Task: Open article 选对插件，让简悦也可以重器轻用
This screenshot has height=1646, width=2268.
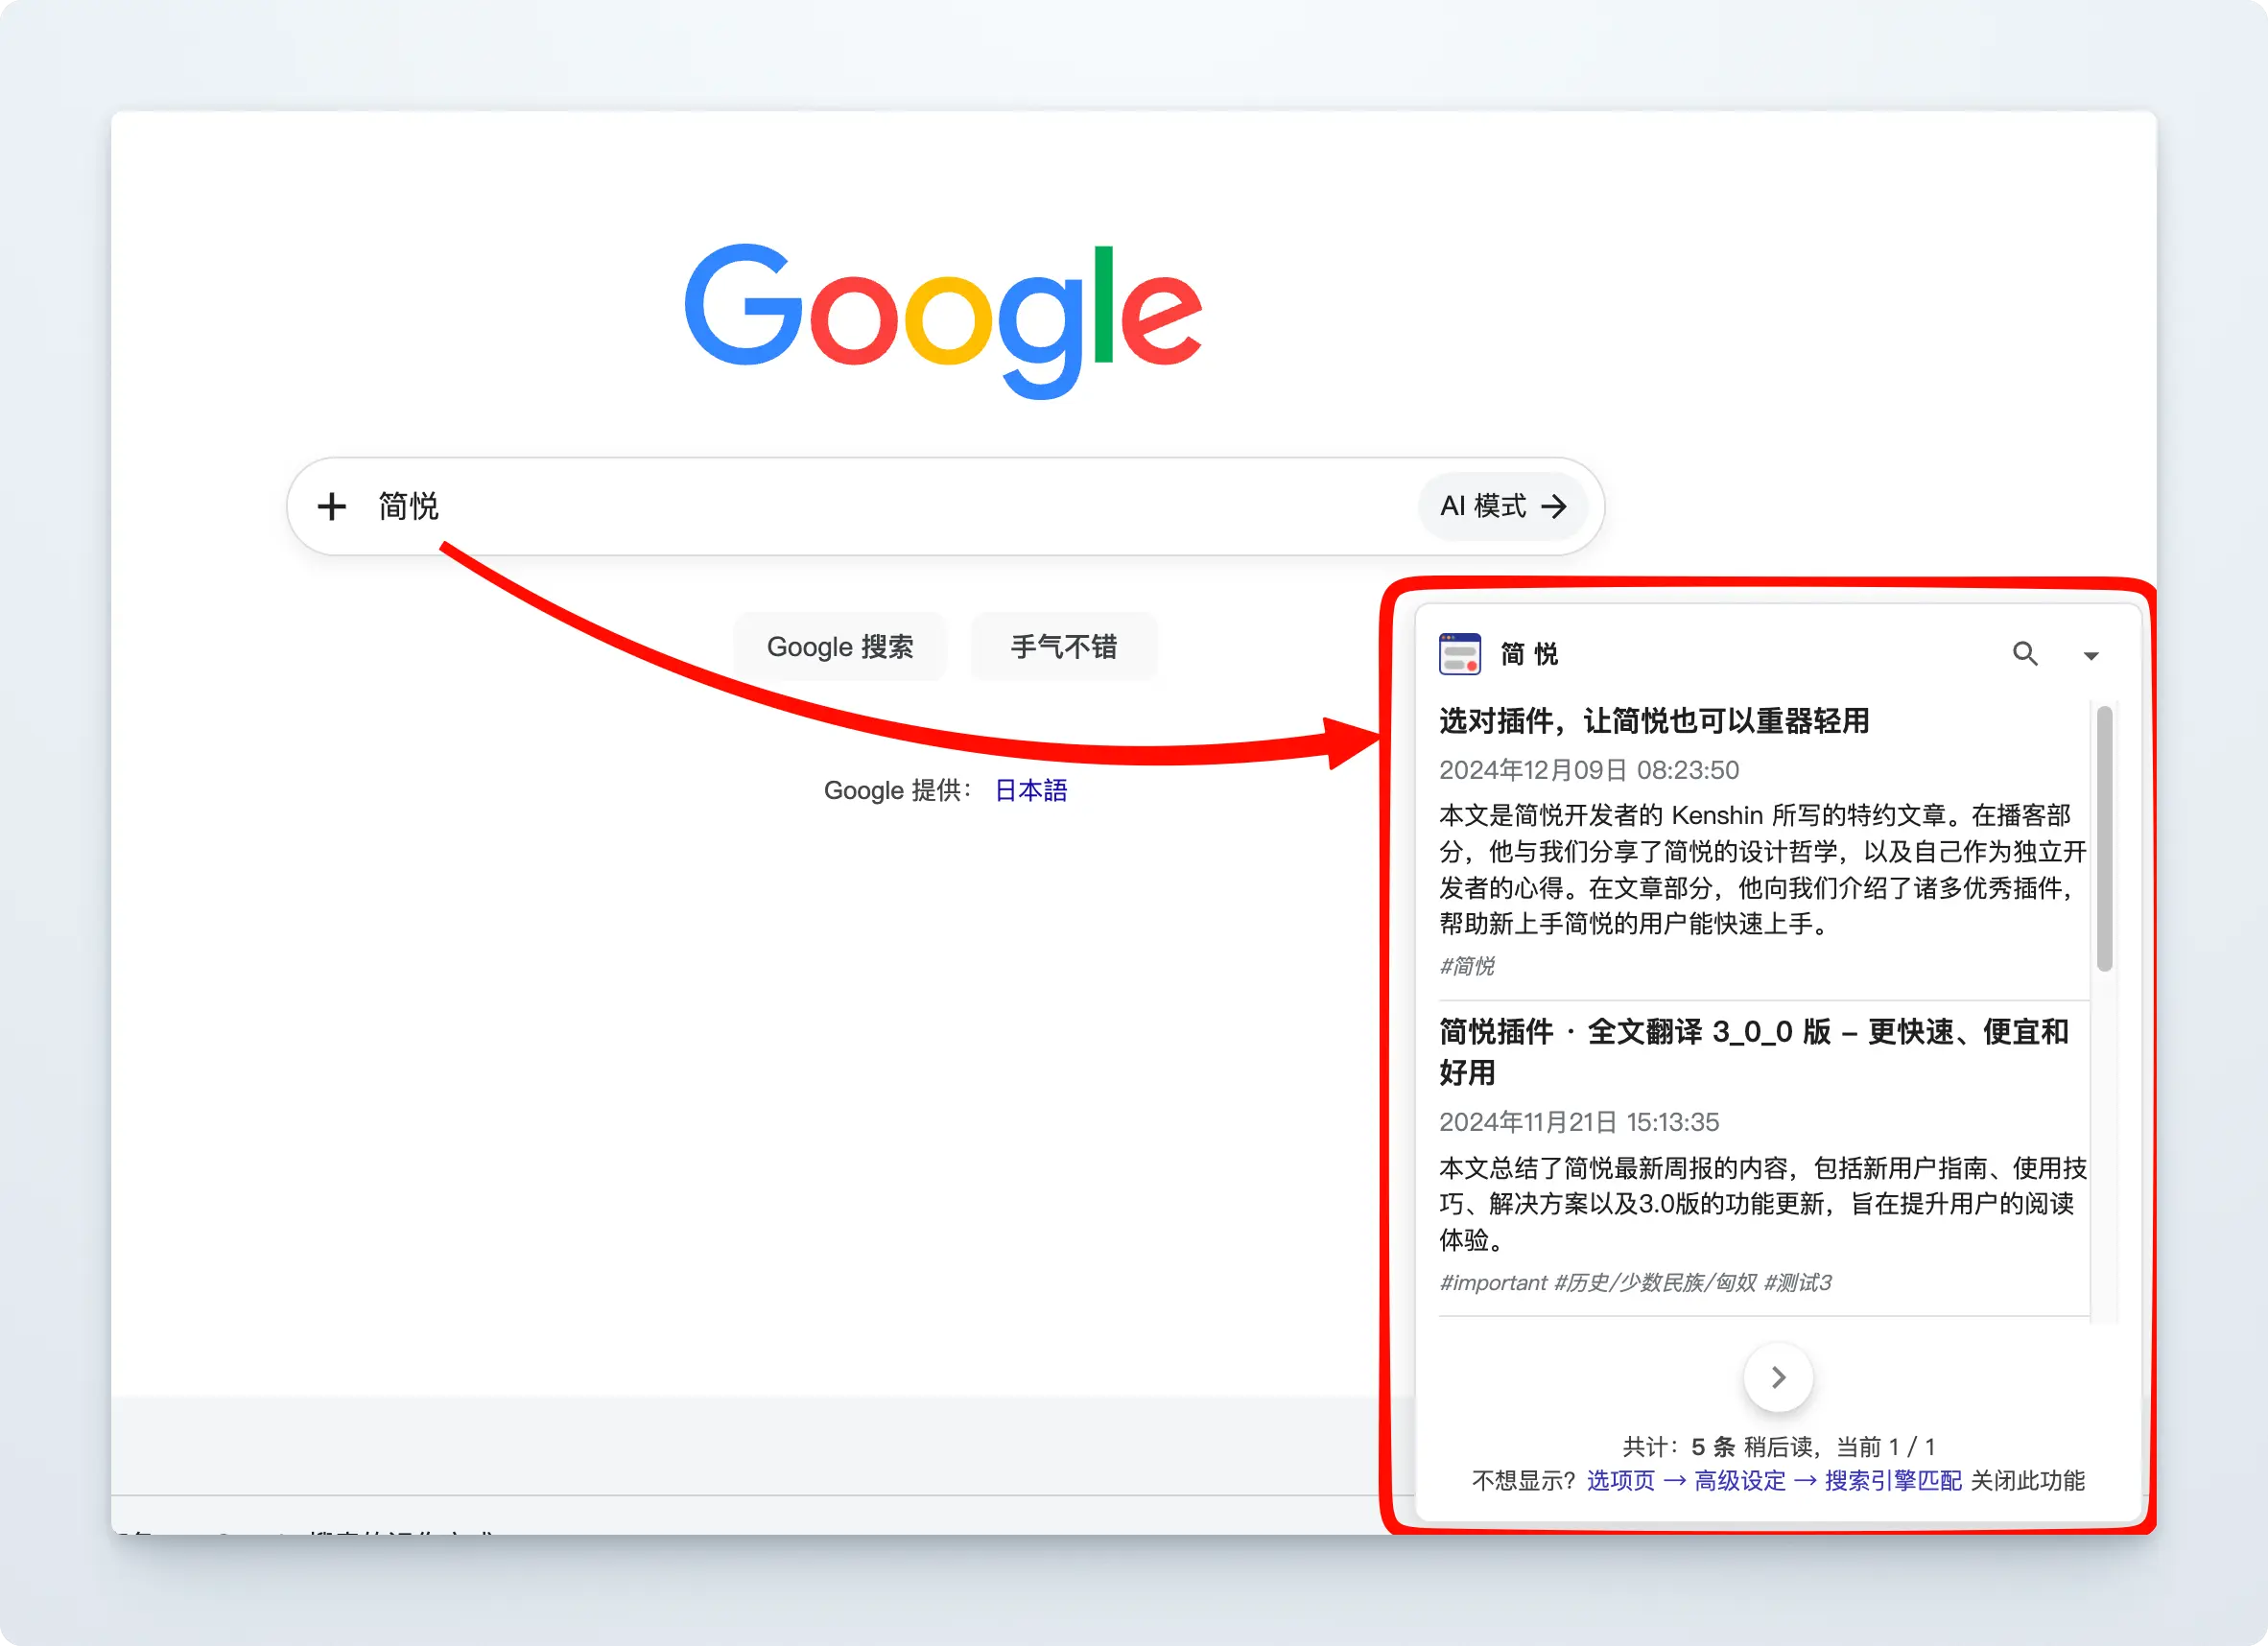Action: pos(1654,721)
